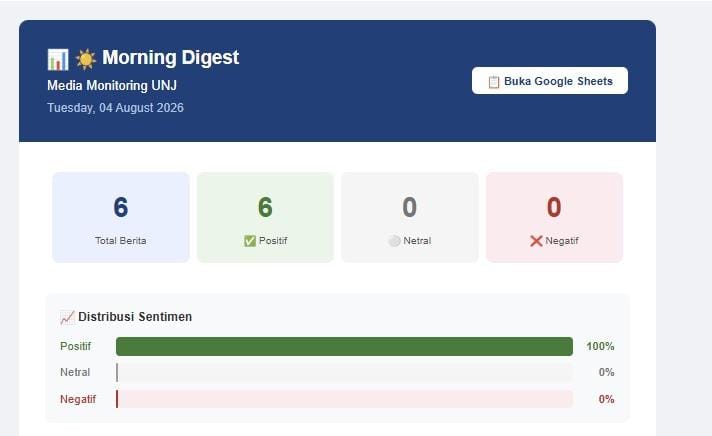Viewport: 712px width, 436px height.
Task: Click the red X icon beside Negatif
Action: click(x=536, y=241)
